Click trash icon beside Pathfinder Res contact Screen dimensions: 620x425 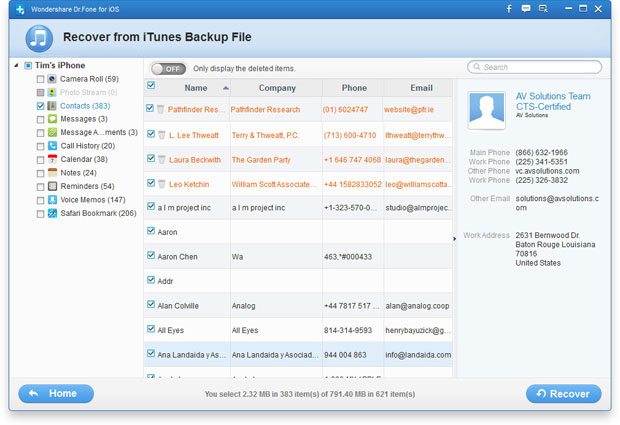click(161, 109)
